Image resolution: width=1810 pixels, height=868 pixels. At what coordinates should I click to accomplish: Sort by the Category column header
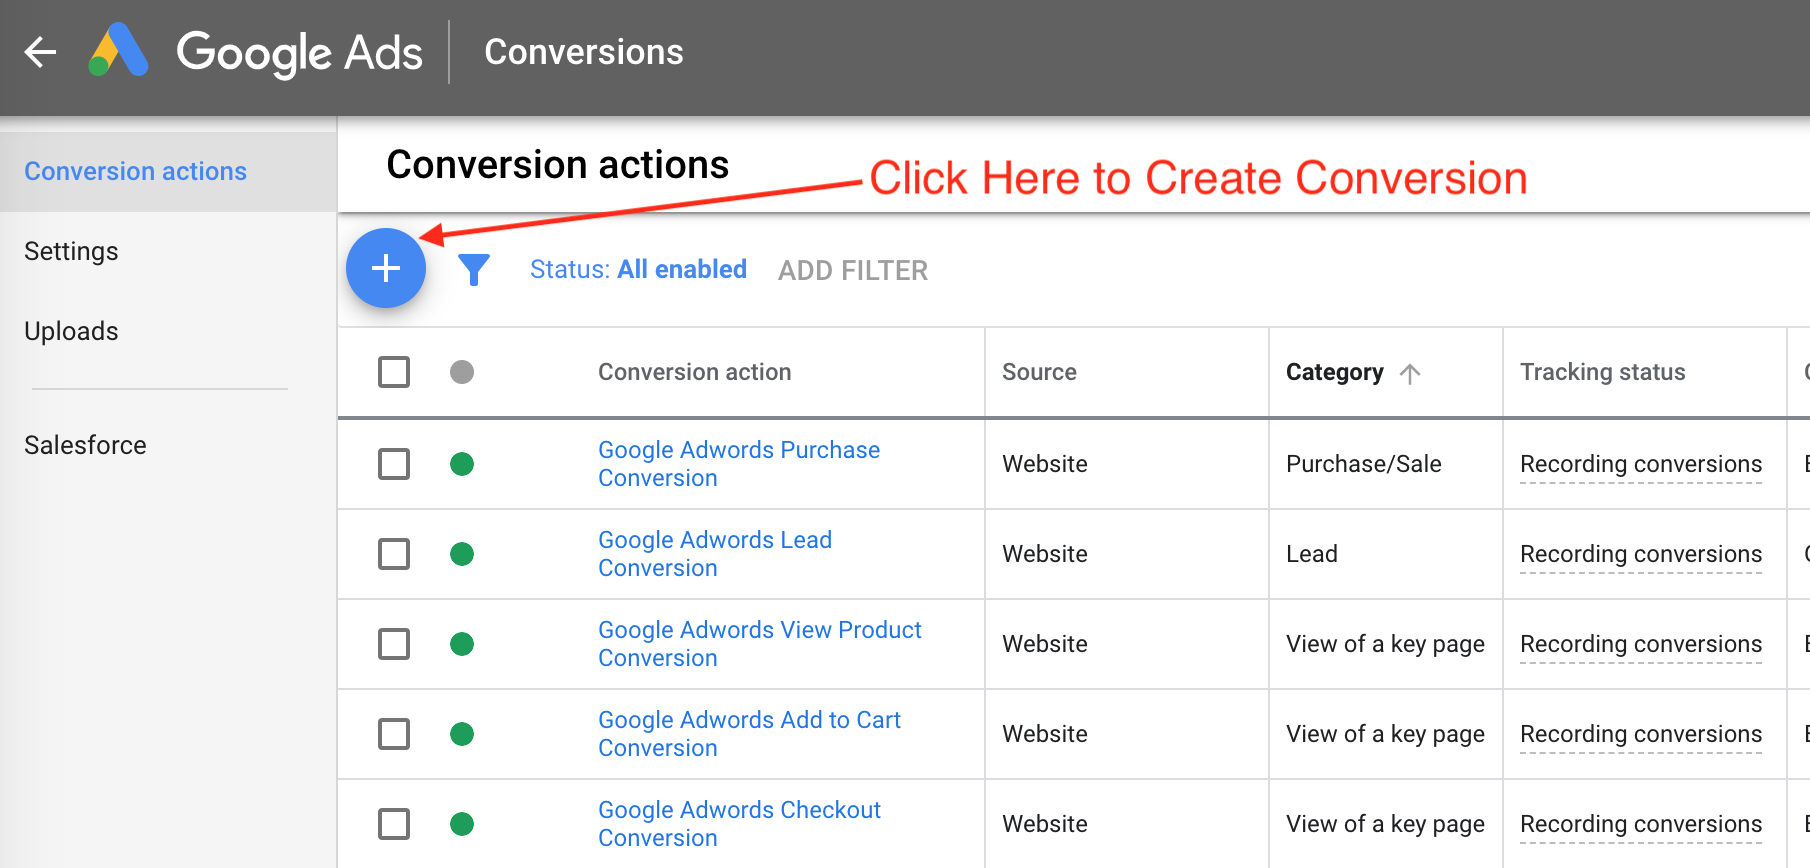pyautogui.click(x=1334, y=372)
